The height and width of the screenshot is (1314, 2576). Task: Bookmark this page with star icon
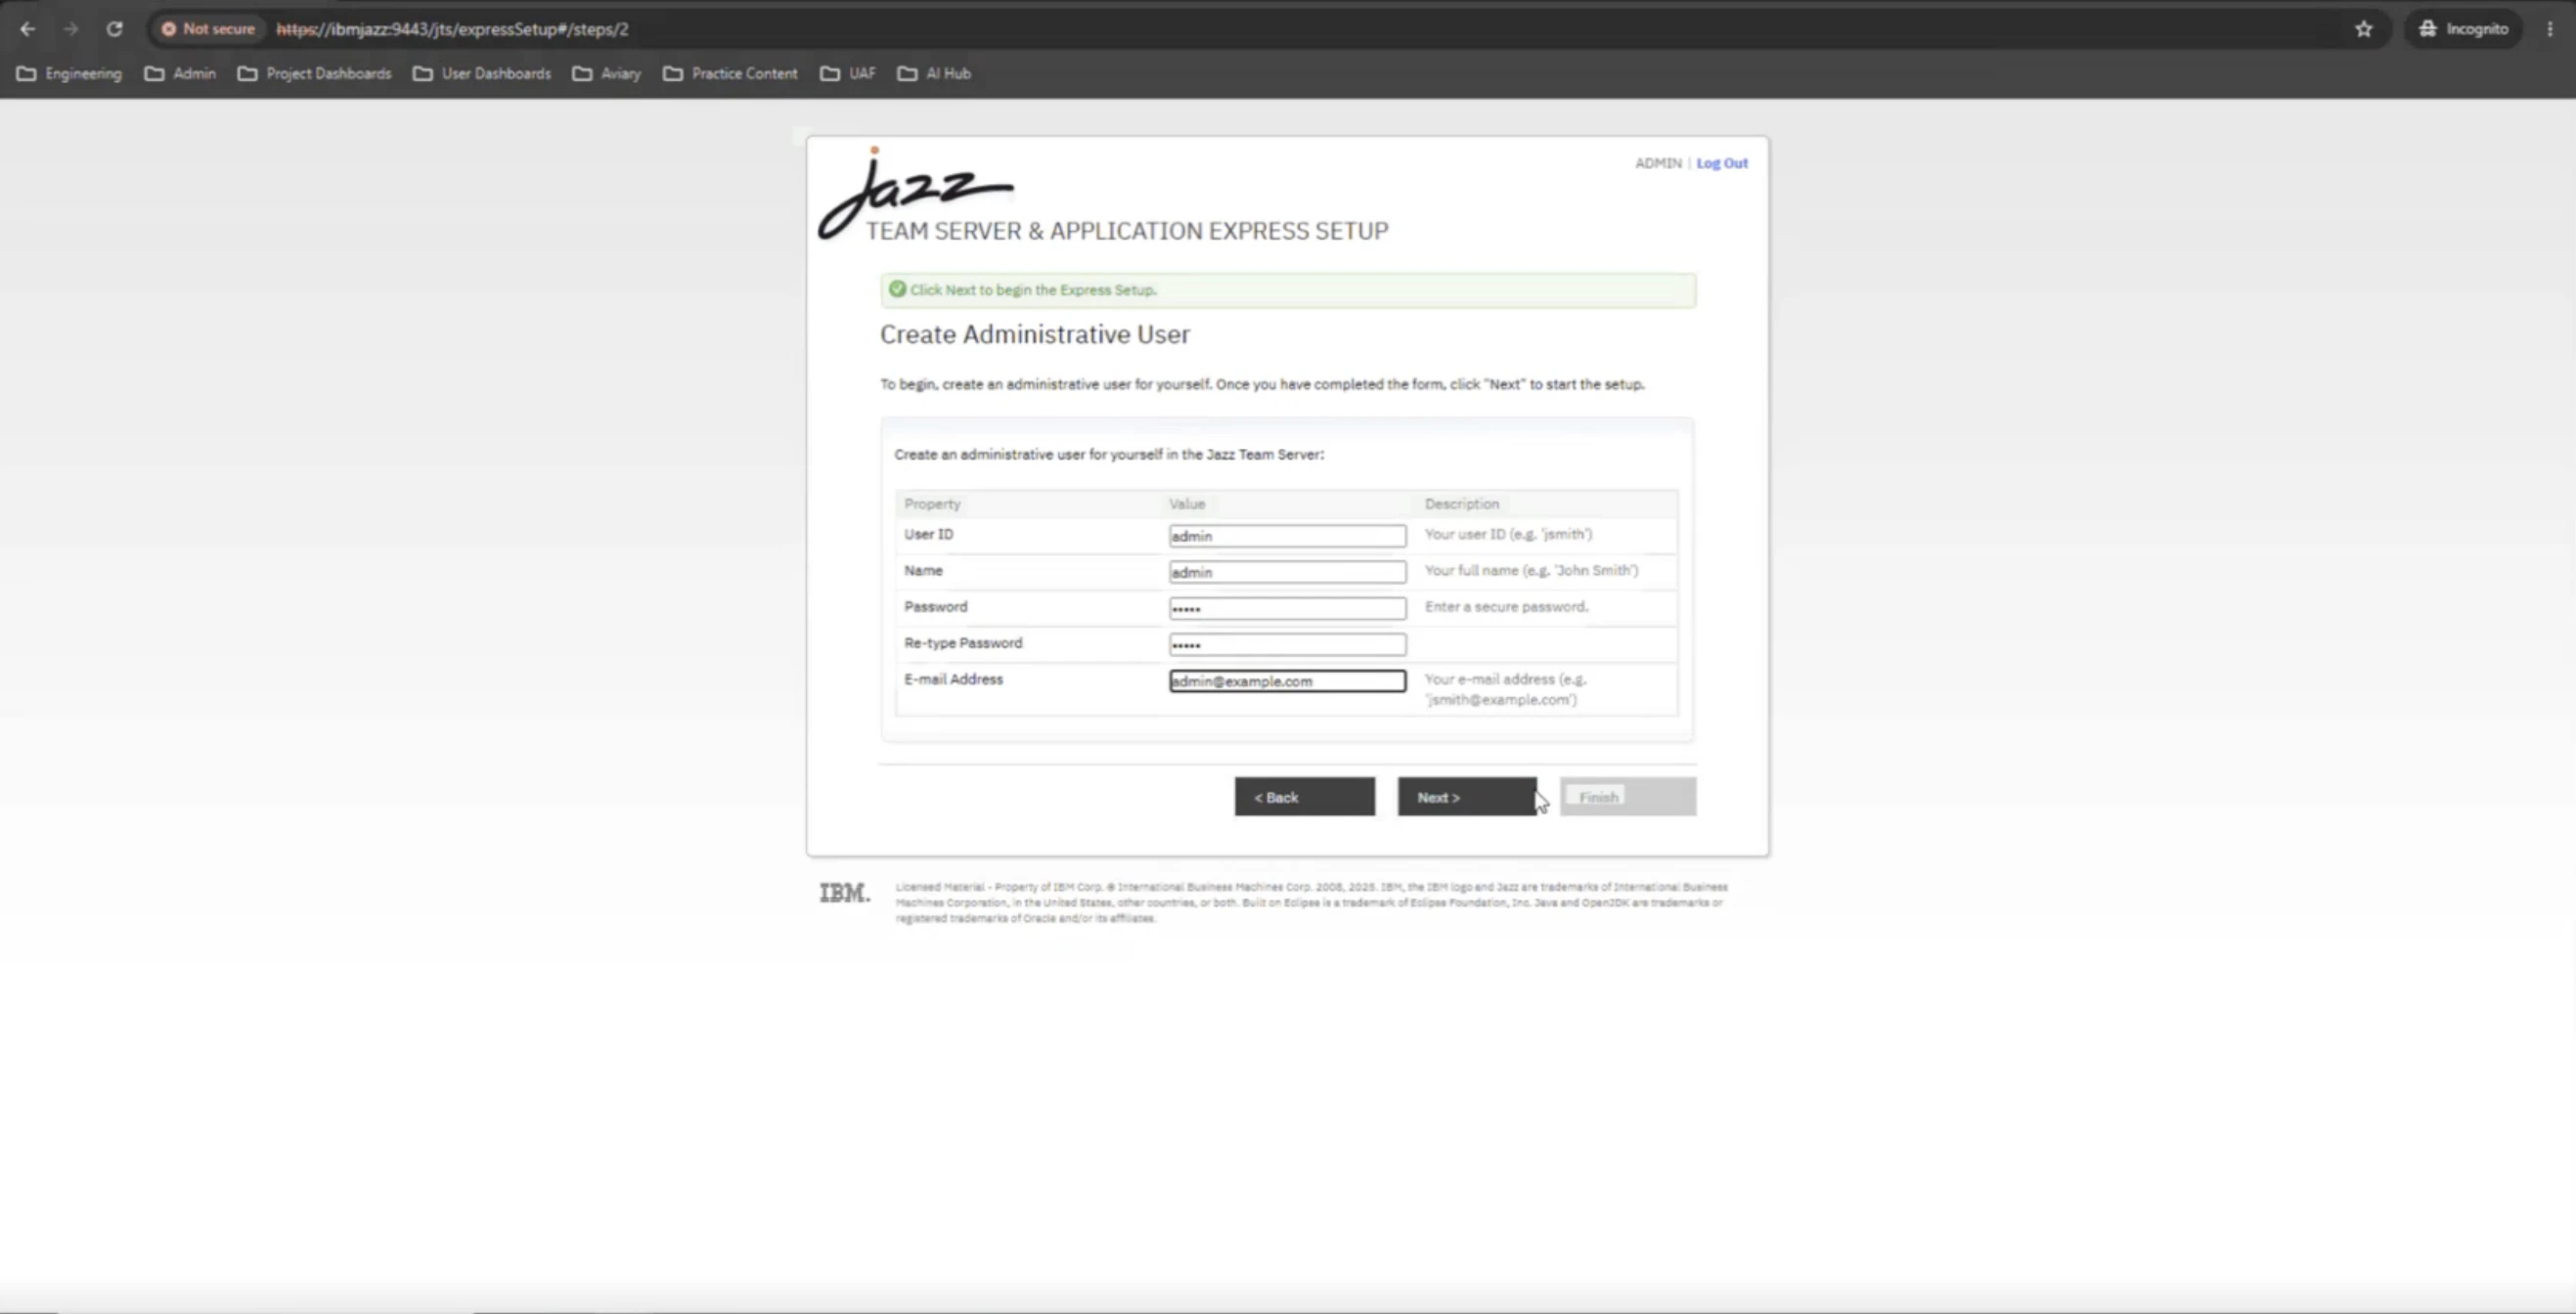coord(2364,29)
